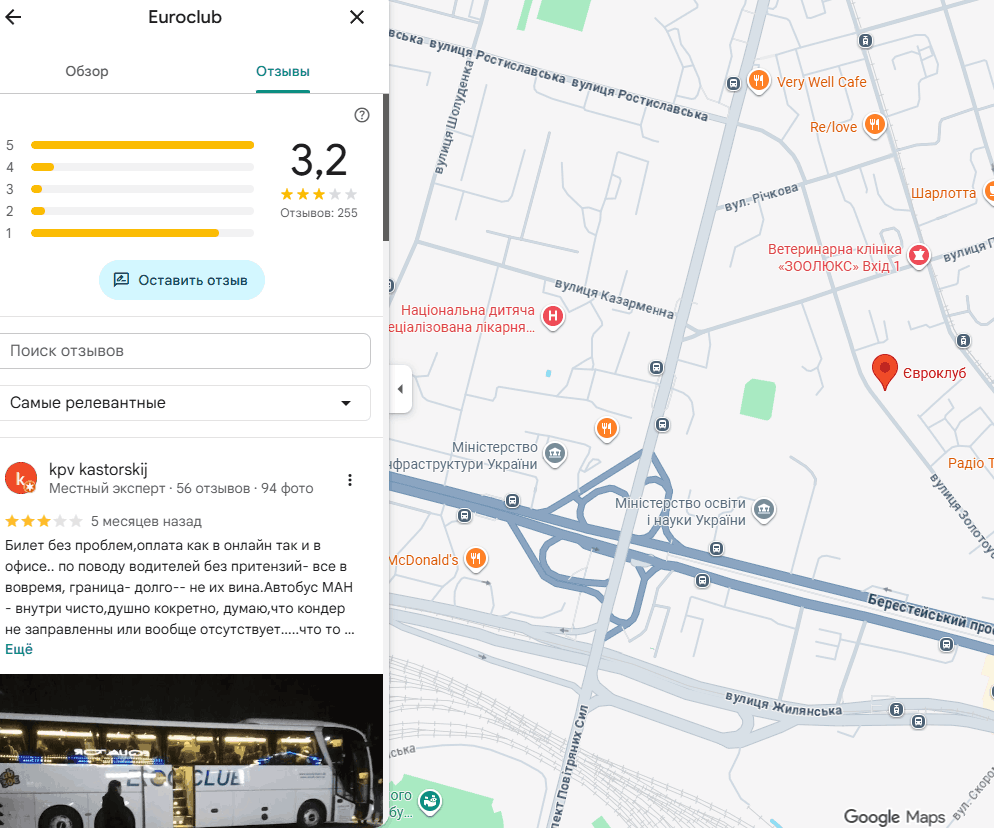Screen dimensions: 994x828
Task: Click the top-right bus stop icon
Action: [x=865, y=41]
